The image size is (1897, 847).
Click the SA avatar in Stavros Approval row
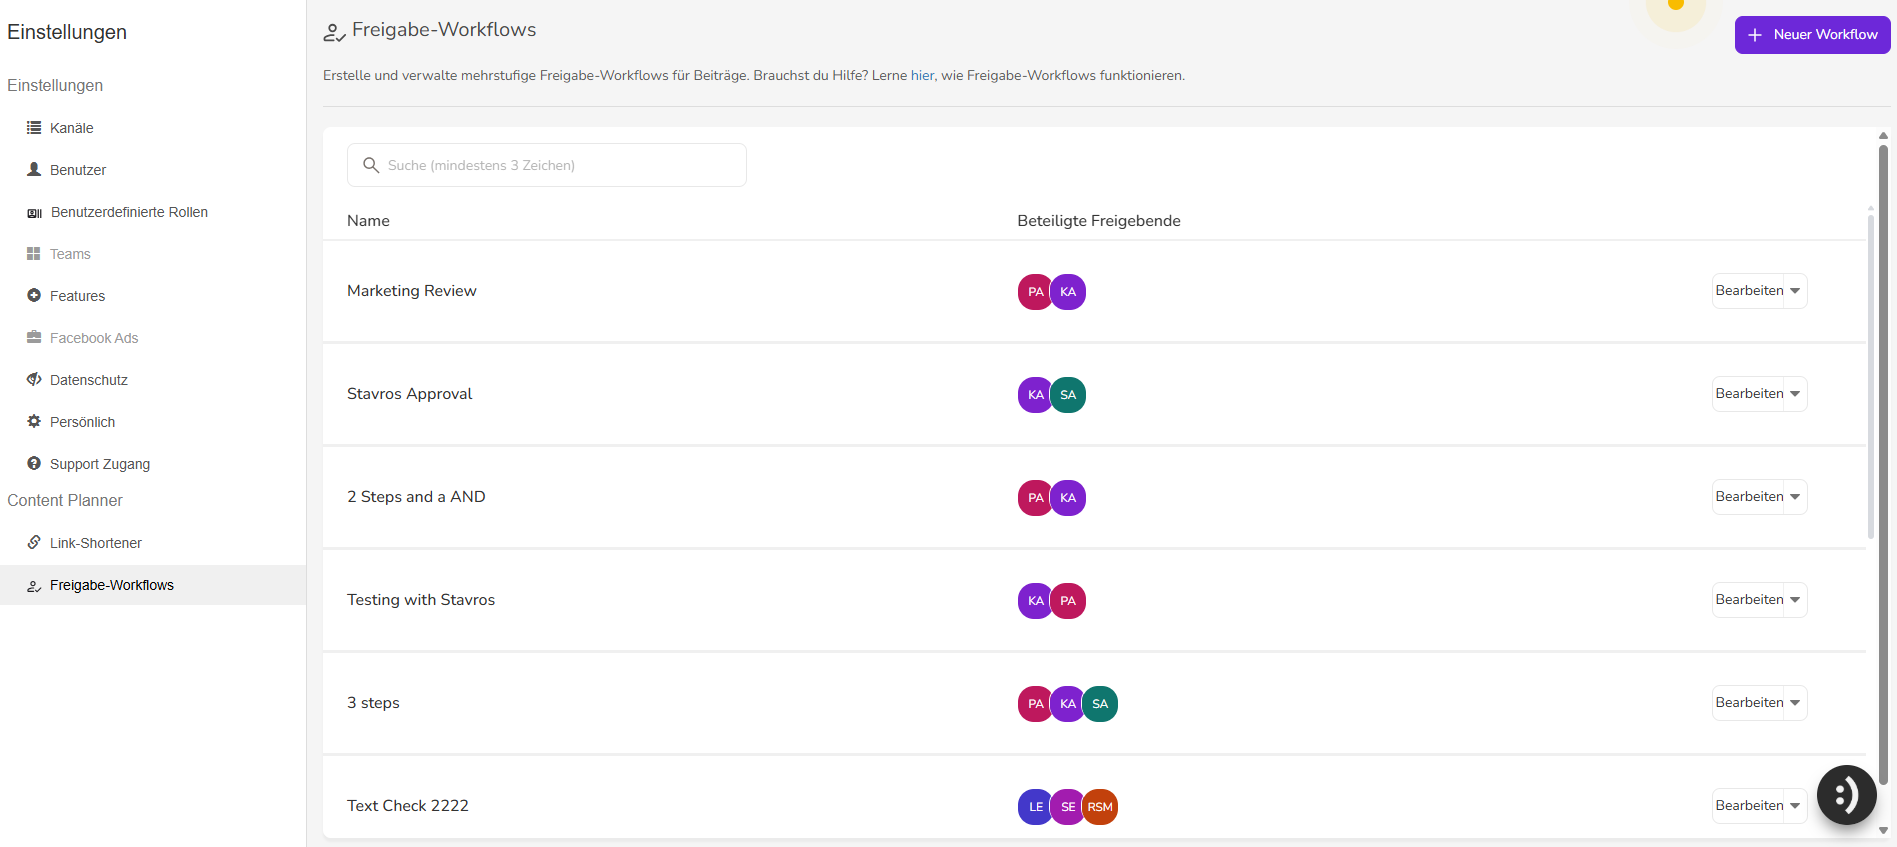1068,395
